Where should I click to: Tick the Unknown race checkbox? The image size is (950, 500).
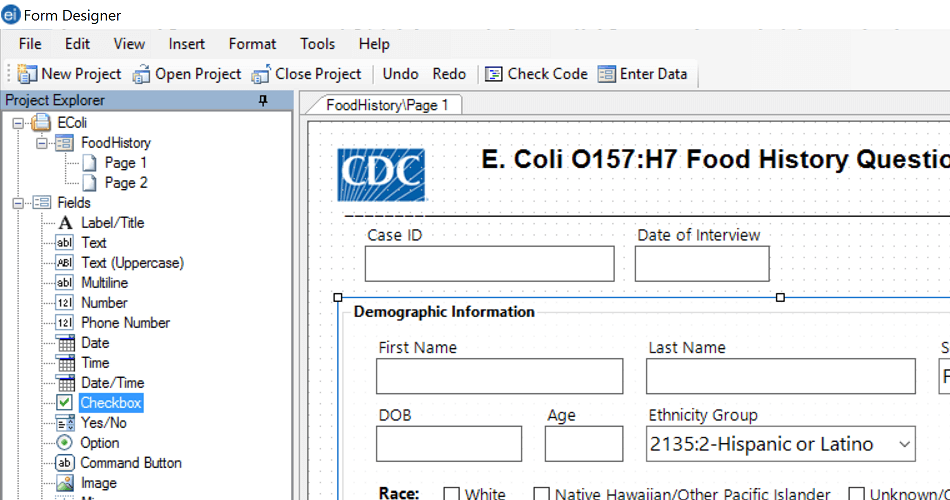(x=857, y=494)
